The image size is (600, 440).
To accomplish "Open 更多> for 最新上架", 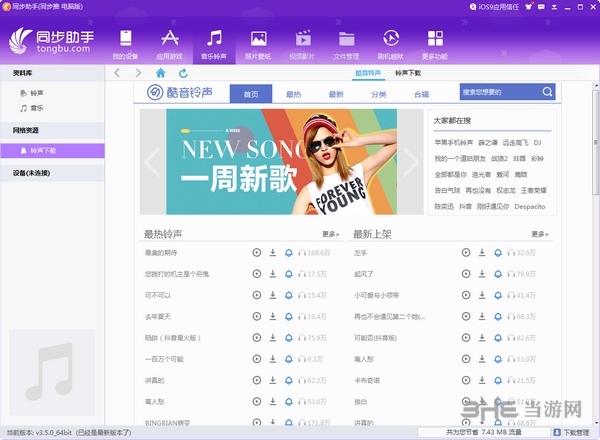I will coord(540,234).
